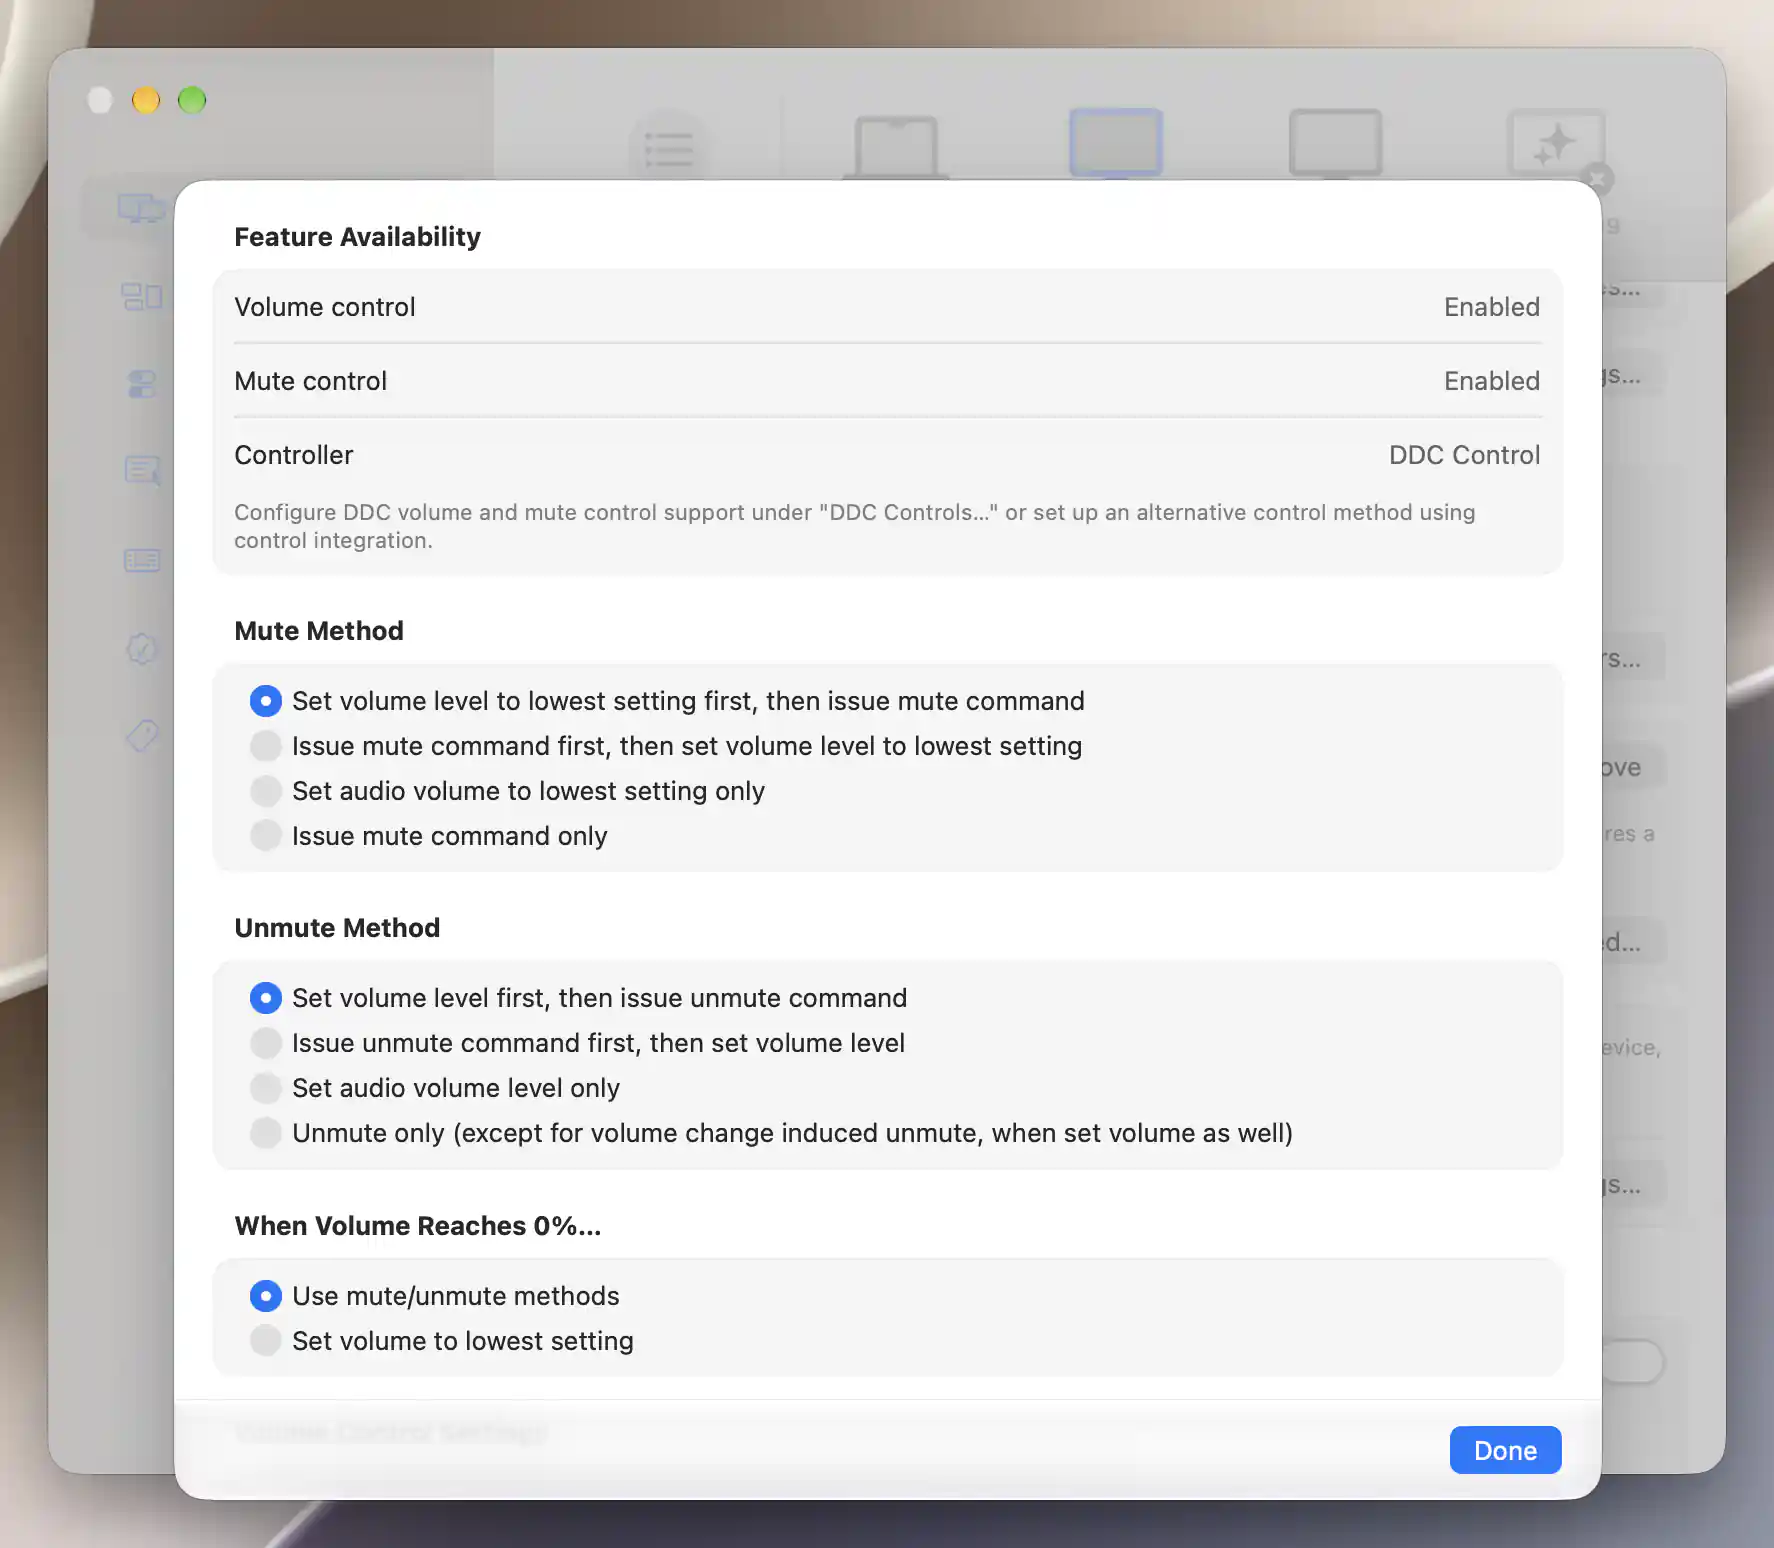Open the sidebar tag icon
This screenshot has height=1548, width=1774.
[142, 736]
